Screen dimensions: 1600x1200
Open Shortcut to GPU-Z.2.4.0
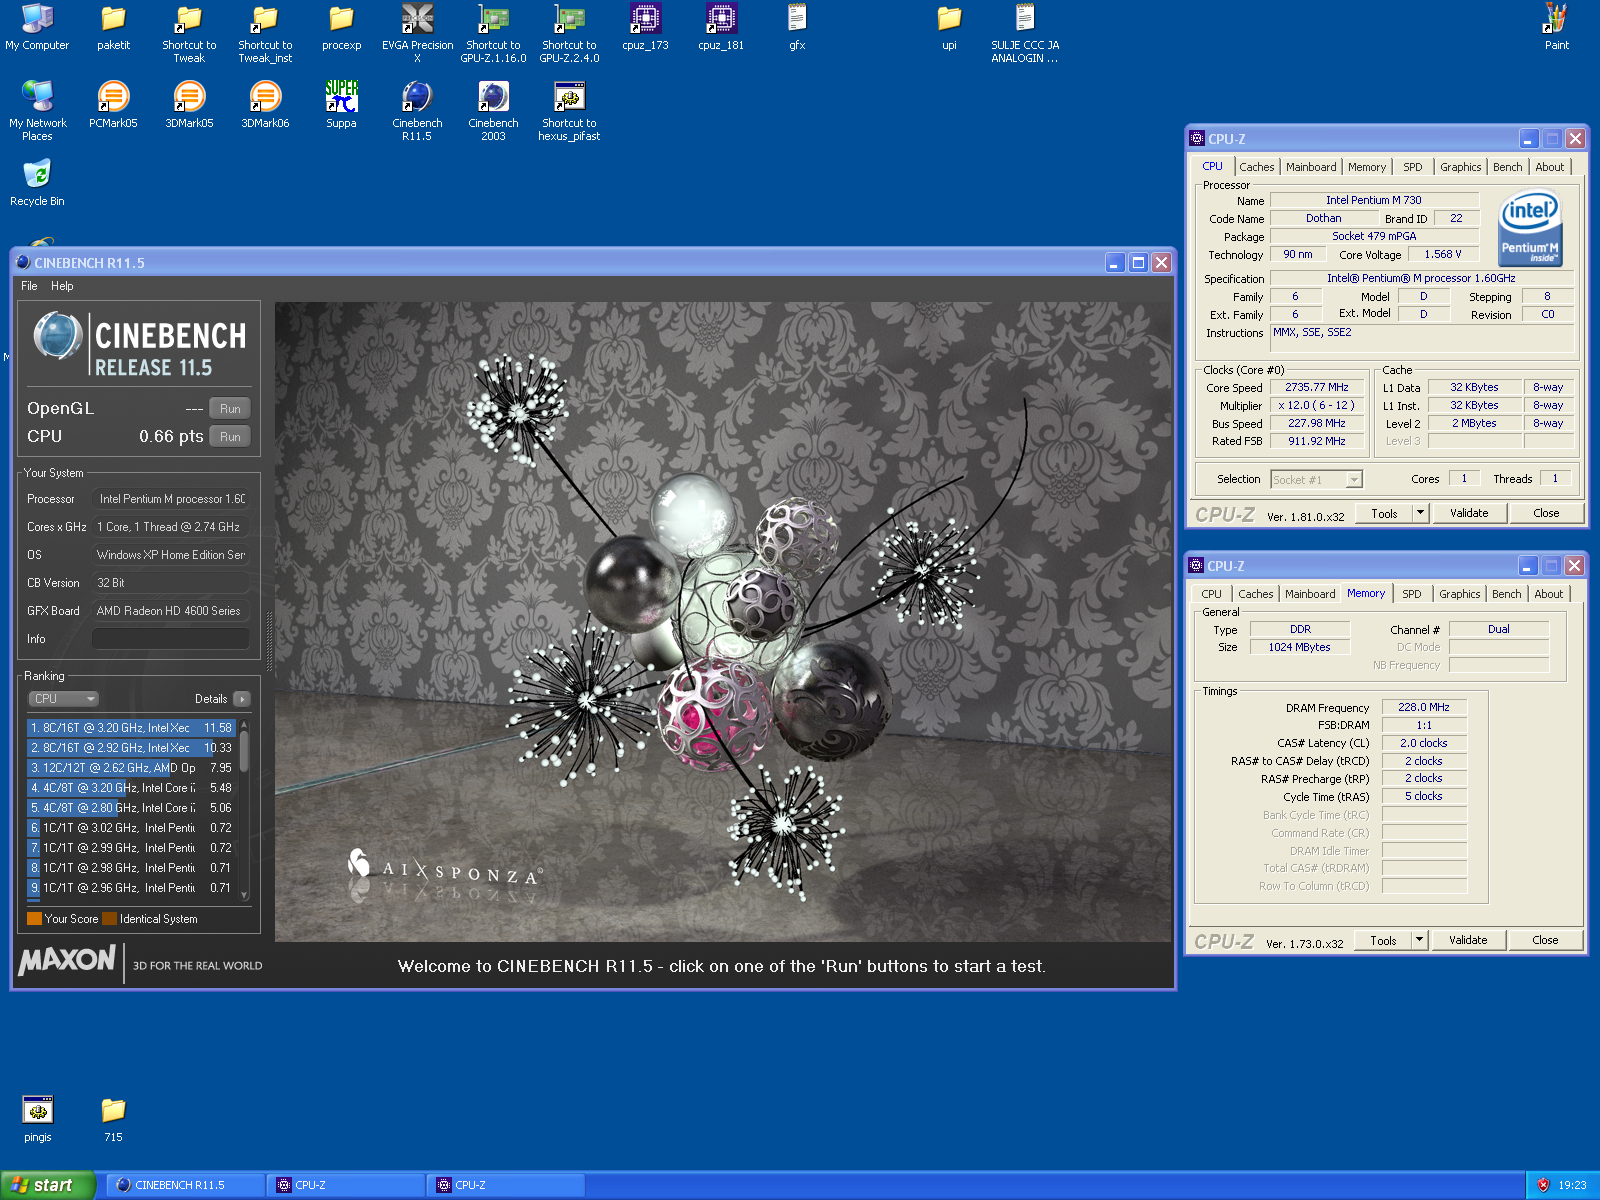pos(569,33)
